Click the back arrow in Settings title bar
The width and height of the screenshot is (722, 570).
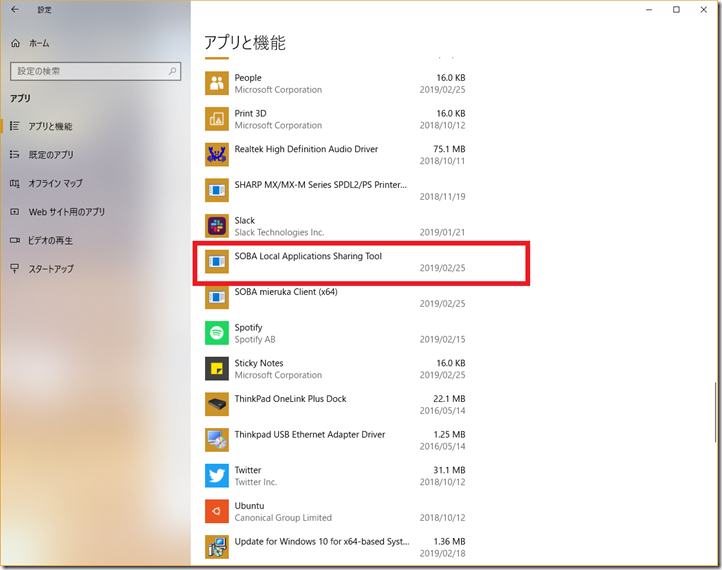click(x=15, y=9)
